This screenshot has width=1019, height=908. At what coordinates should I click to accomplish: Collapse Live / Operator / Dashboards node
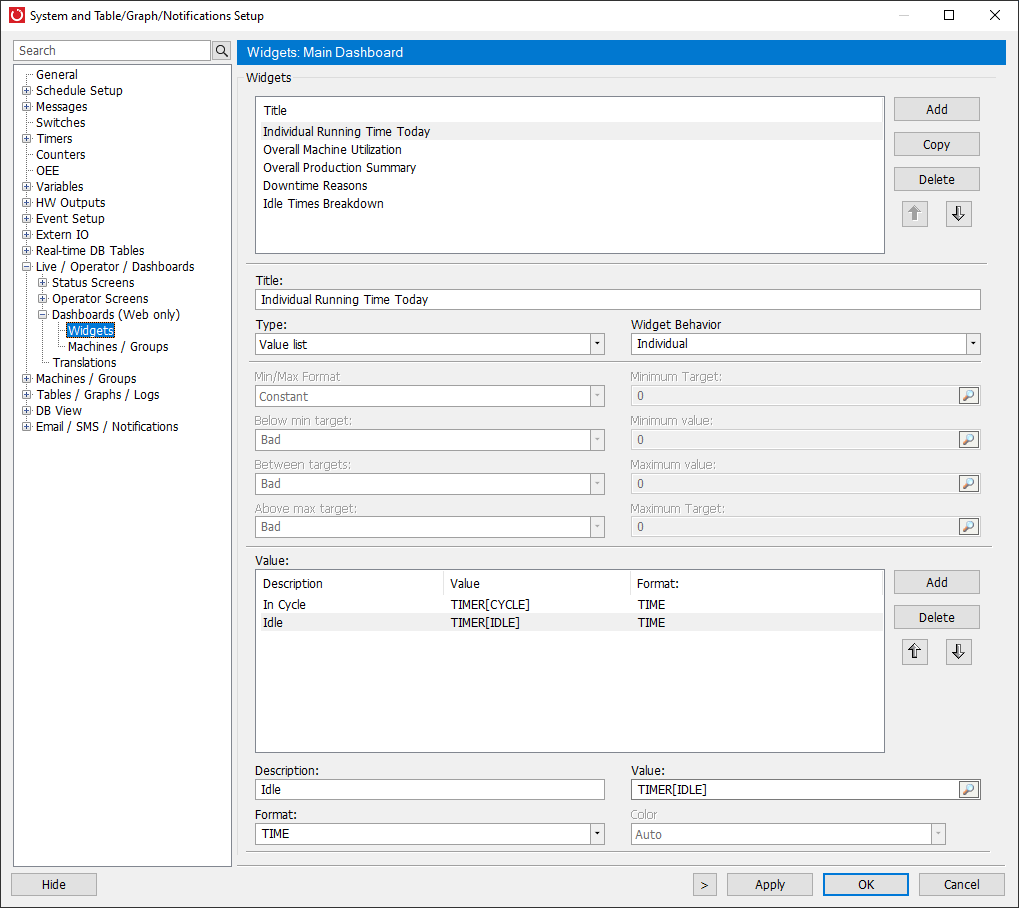[x=27, y=266]
